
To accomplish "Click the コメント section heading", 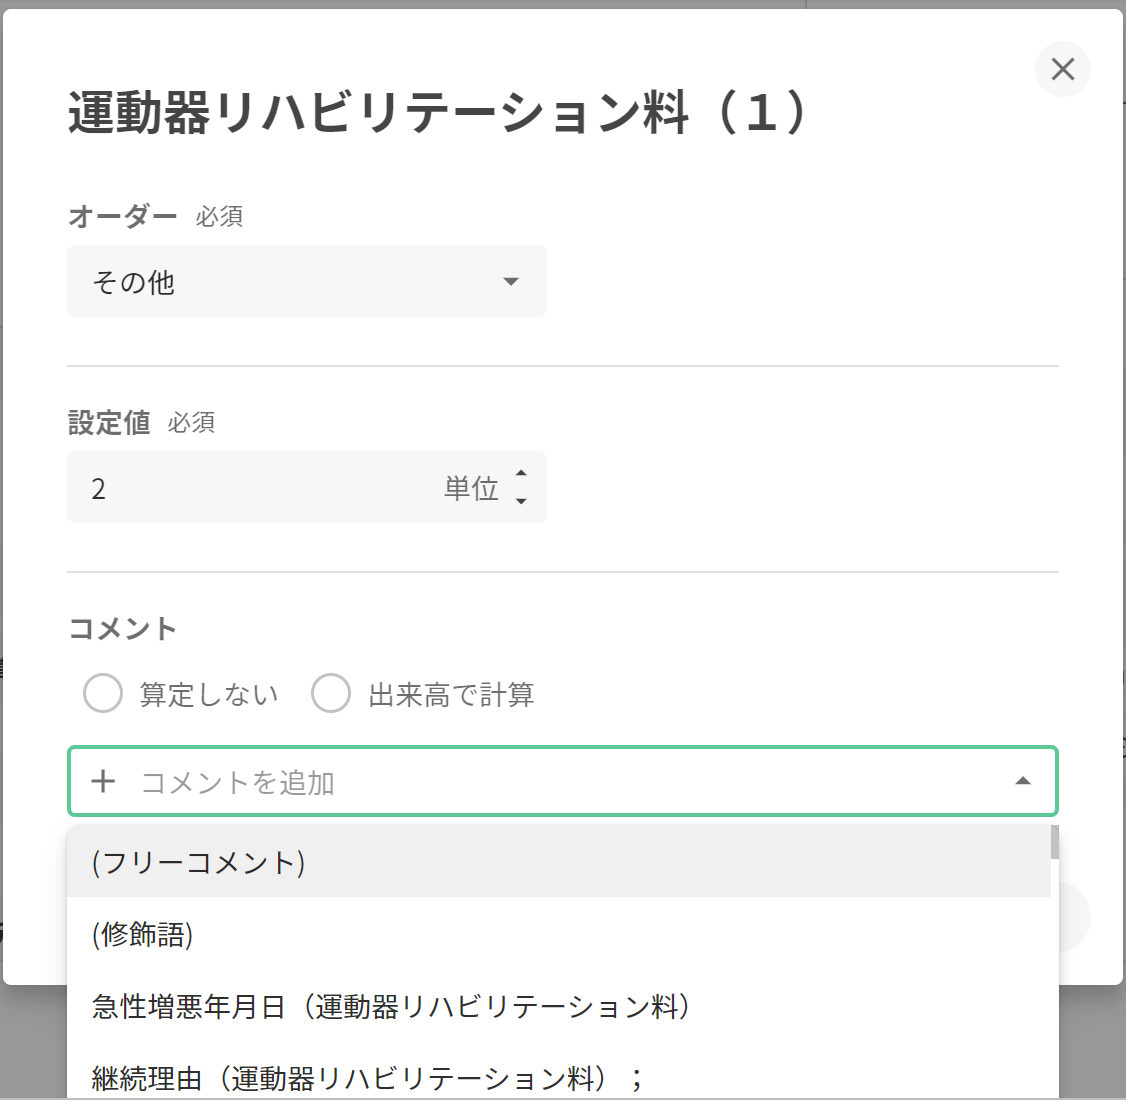I will [122, 629].
